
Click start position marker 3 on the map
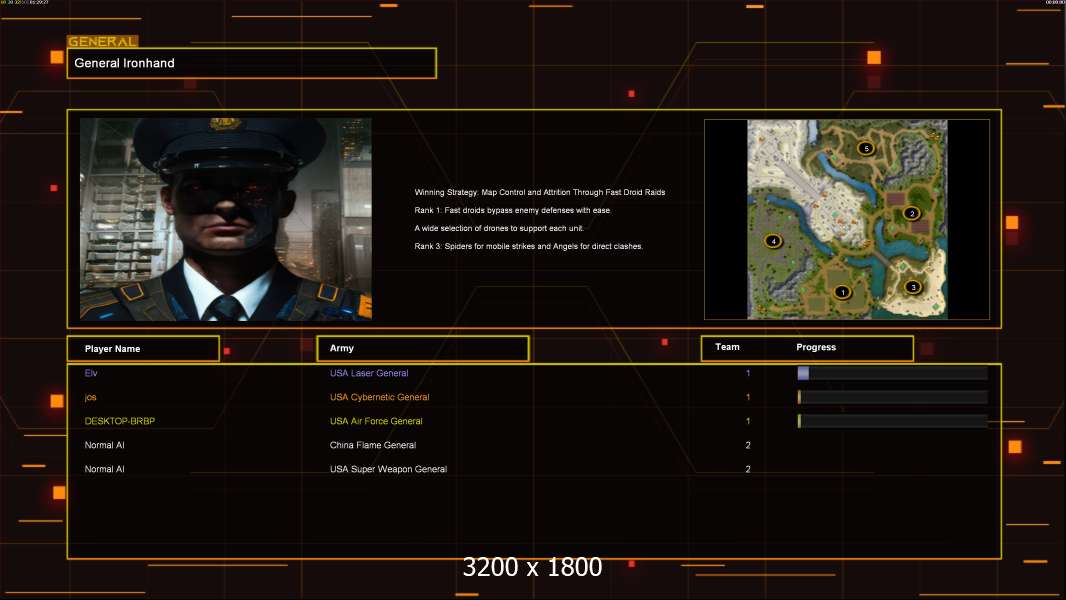(x=913, y=287)
